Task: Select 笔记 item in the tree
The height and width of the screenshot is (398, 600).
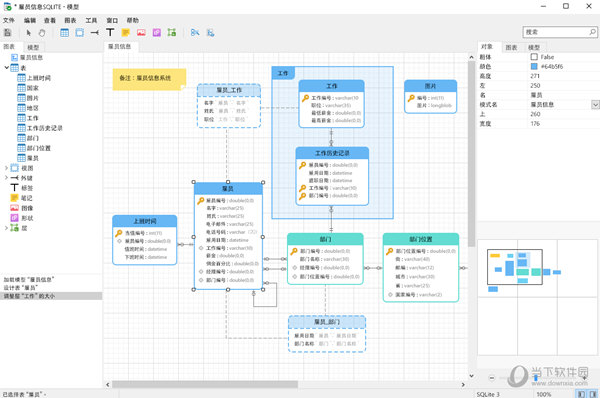Action: 26,198
